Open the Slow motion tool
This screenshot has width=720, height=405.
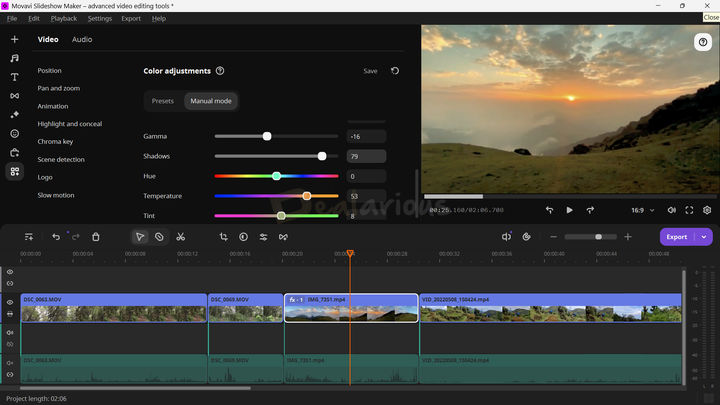(56, 195)
